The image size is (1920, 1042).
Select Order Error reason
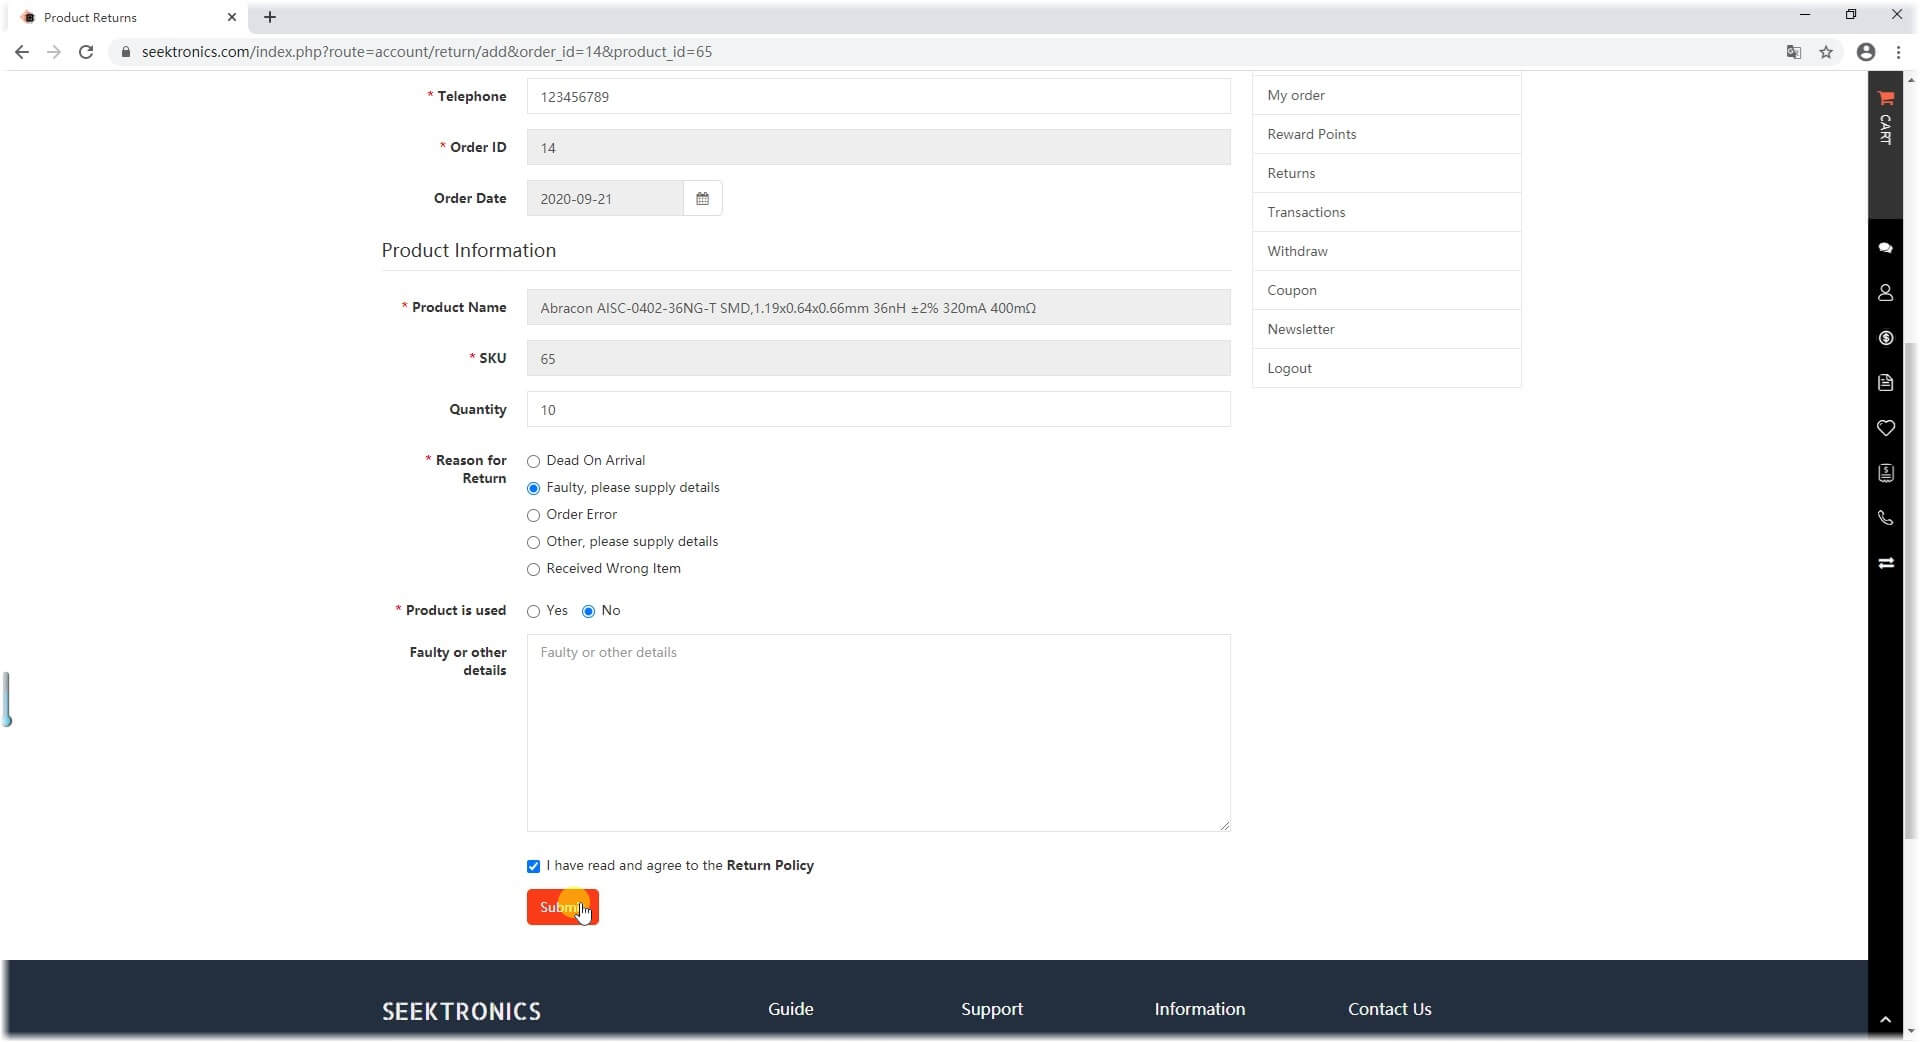click(x=533, y=515)
